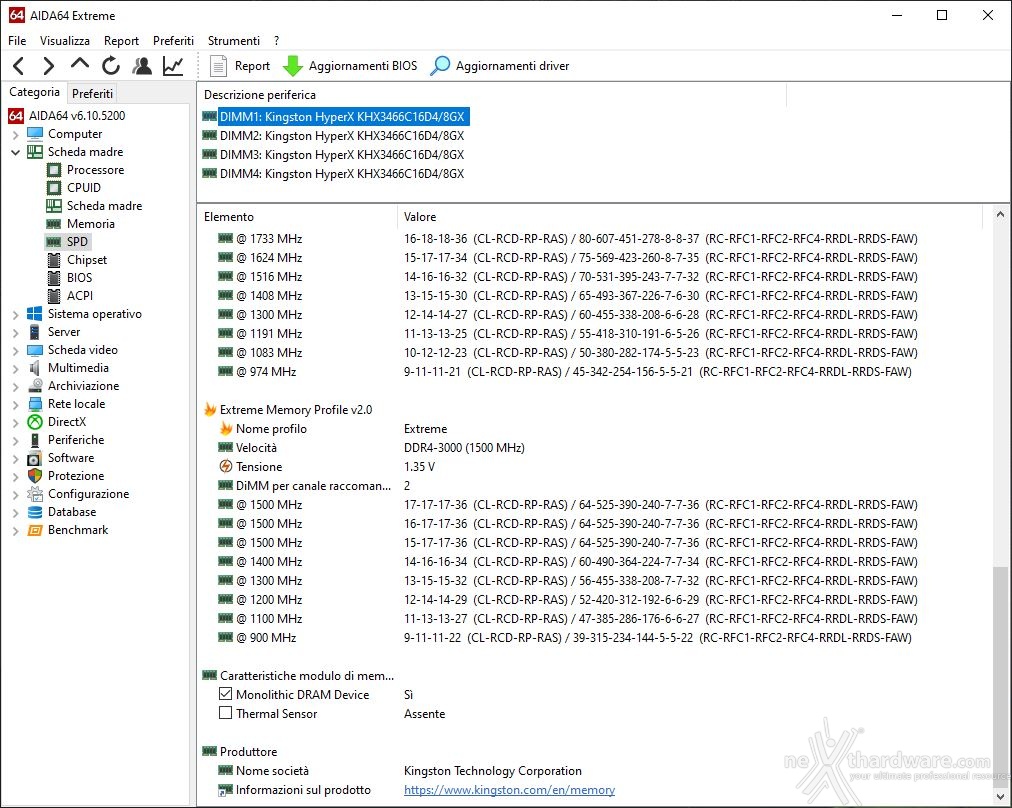Click the Processore CPU icon
The height and width of the screenshot is (808, 1012).
(x=54, y=170)
